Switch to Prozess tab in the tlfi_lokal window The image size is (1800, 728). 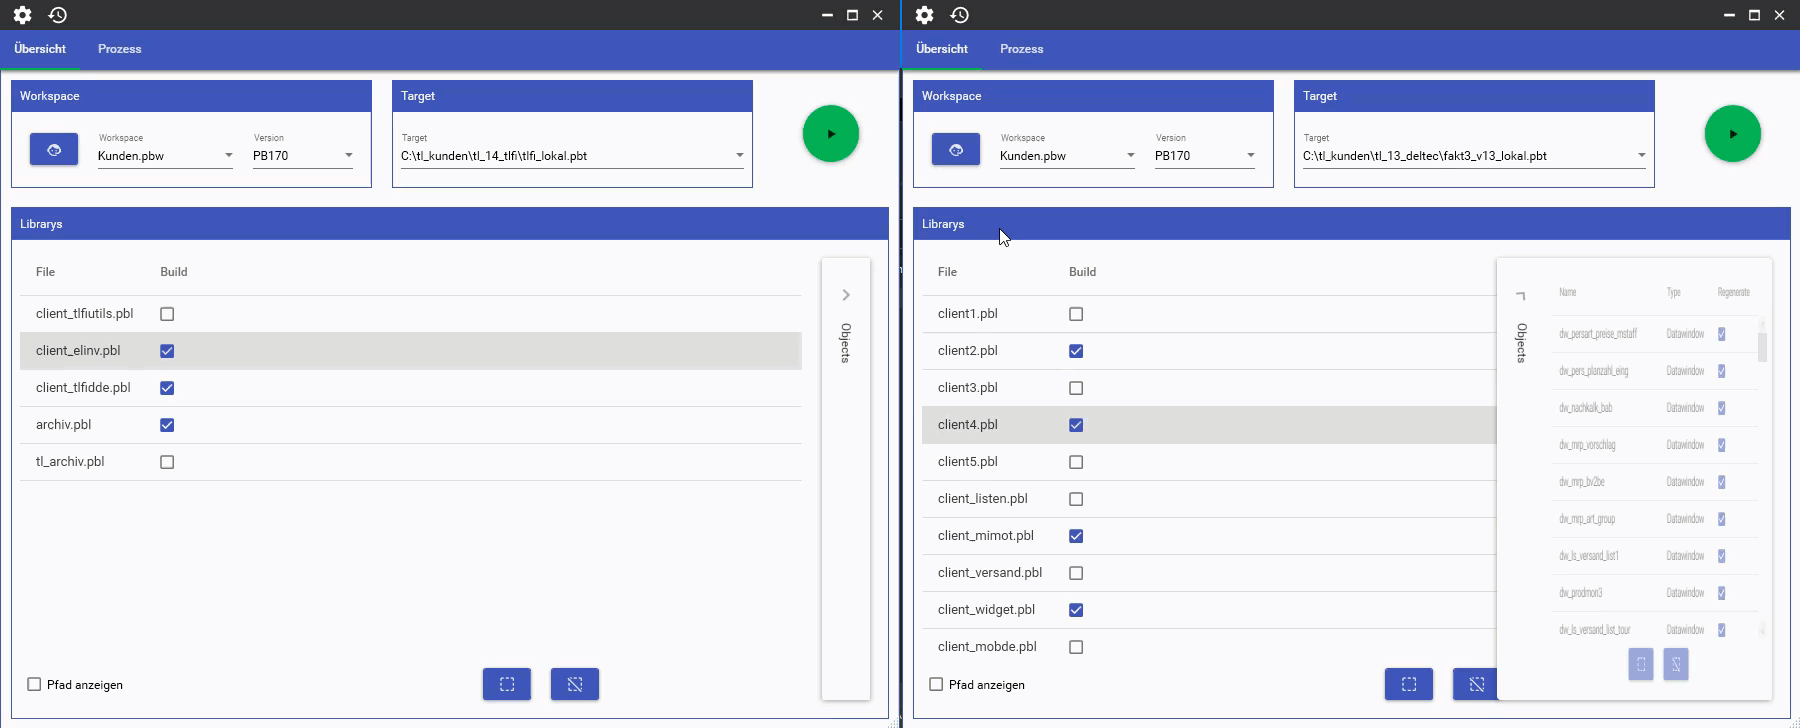click(x=119, y=49)
